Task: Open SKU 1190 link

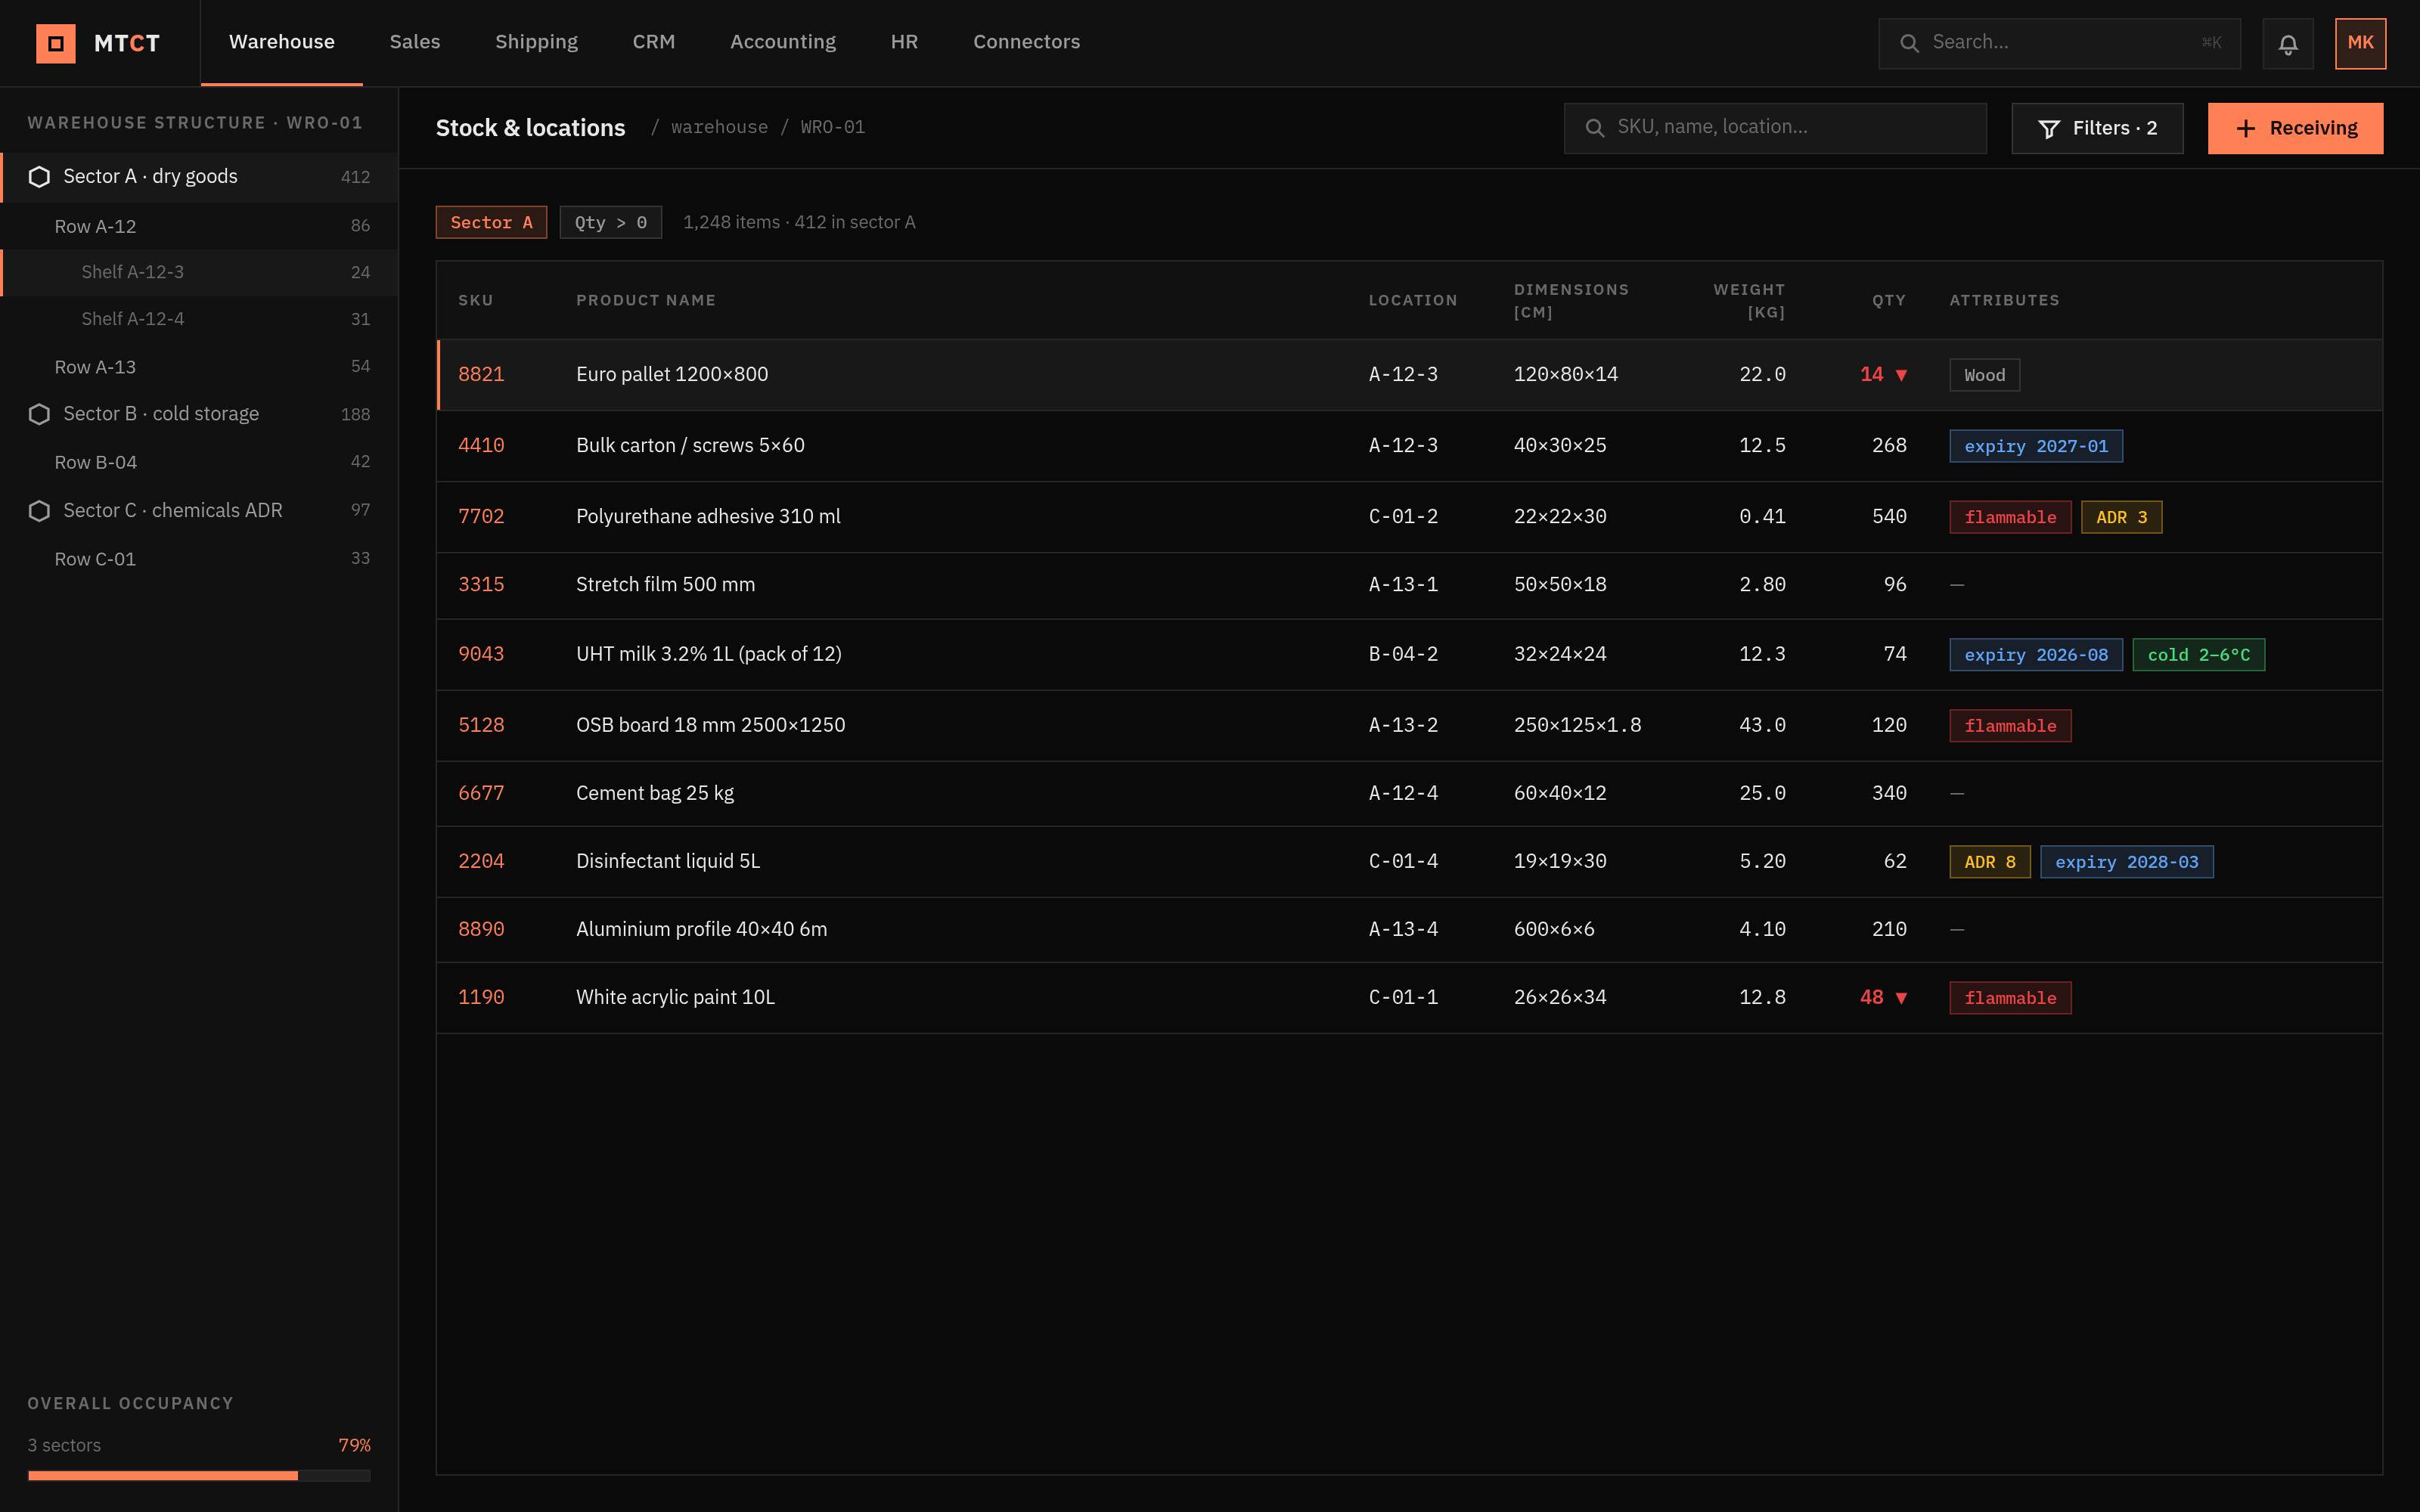Action: click(481, 997)
